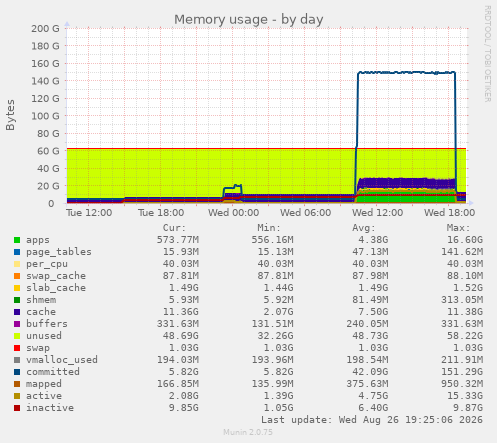Click the 'mapped' legend label
497x443 pixels.
(x=44, y=384)
